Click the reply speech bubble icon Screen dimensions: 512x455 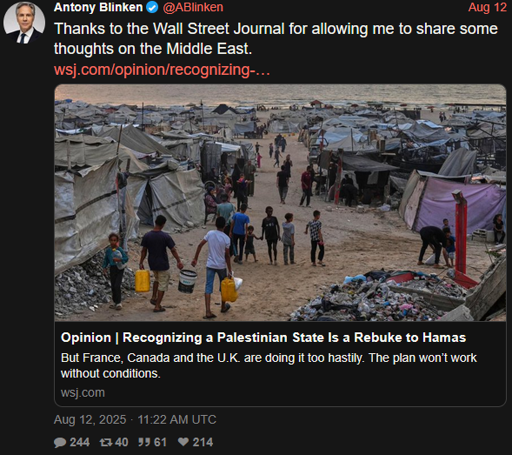click(x=60, y=442)
